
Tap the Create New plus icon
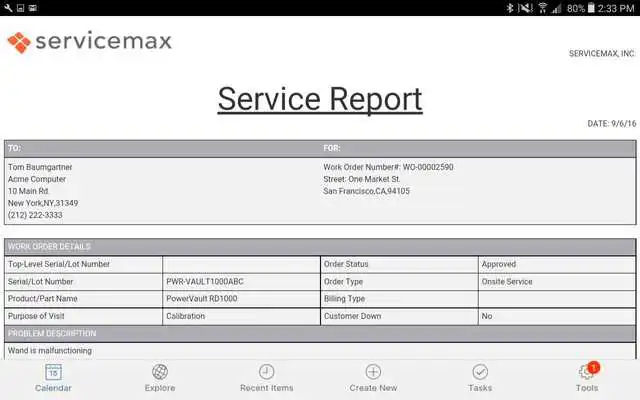[x=373, y=372]
